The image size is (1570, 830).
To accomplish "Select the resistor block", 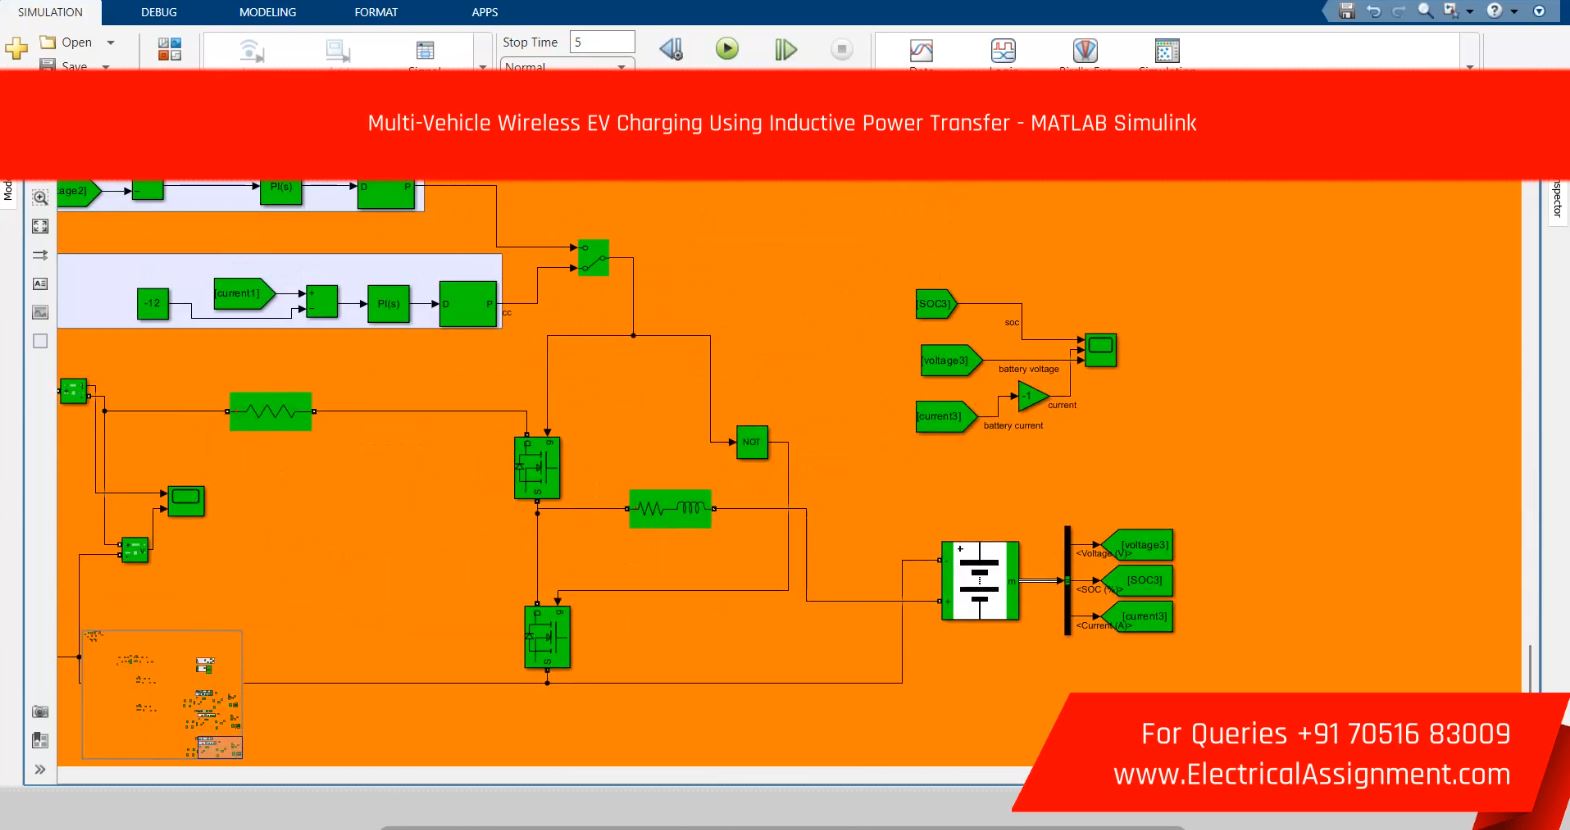I will click(x=270, y=411).
